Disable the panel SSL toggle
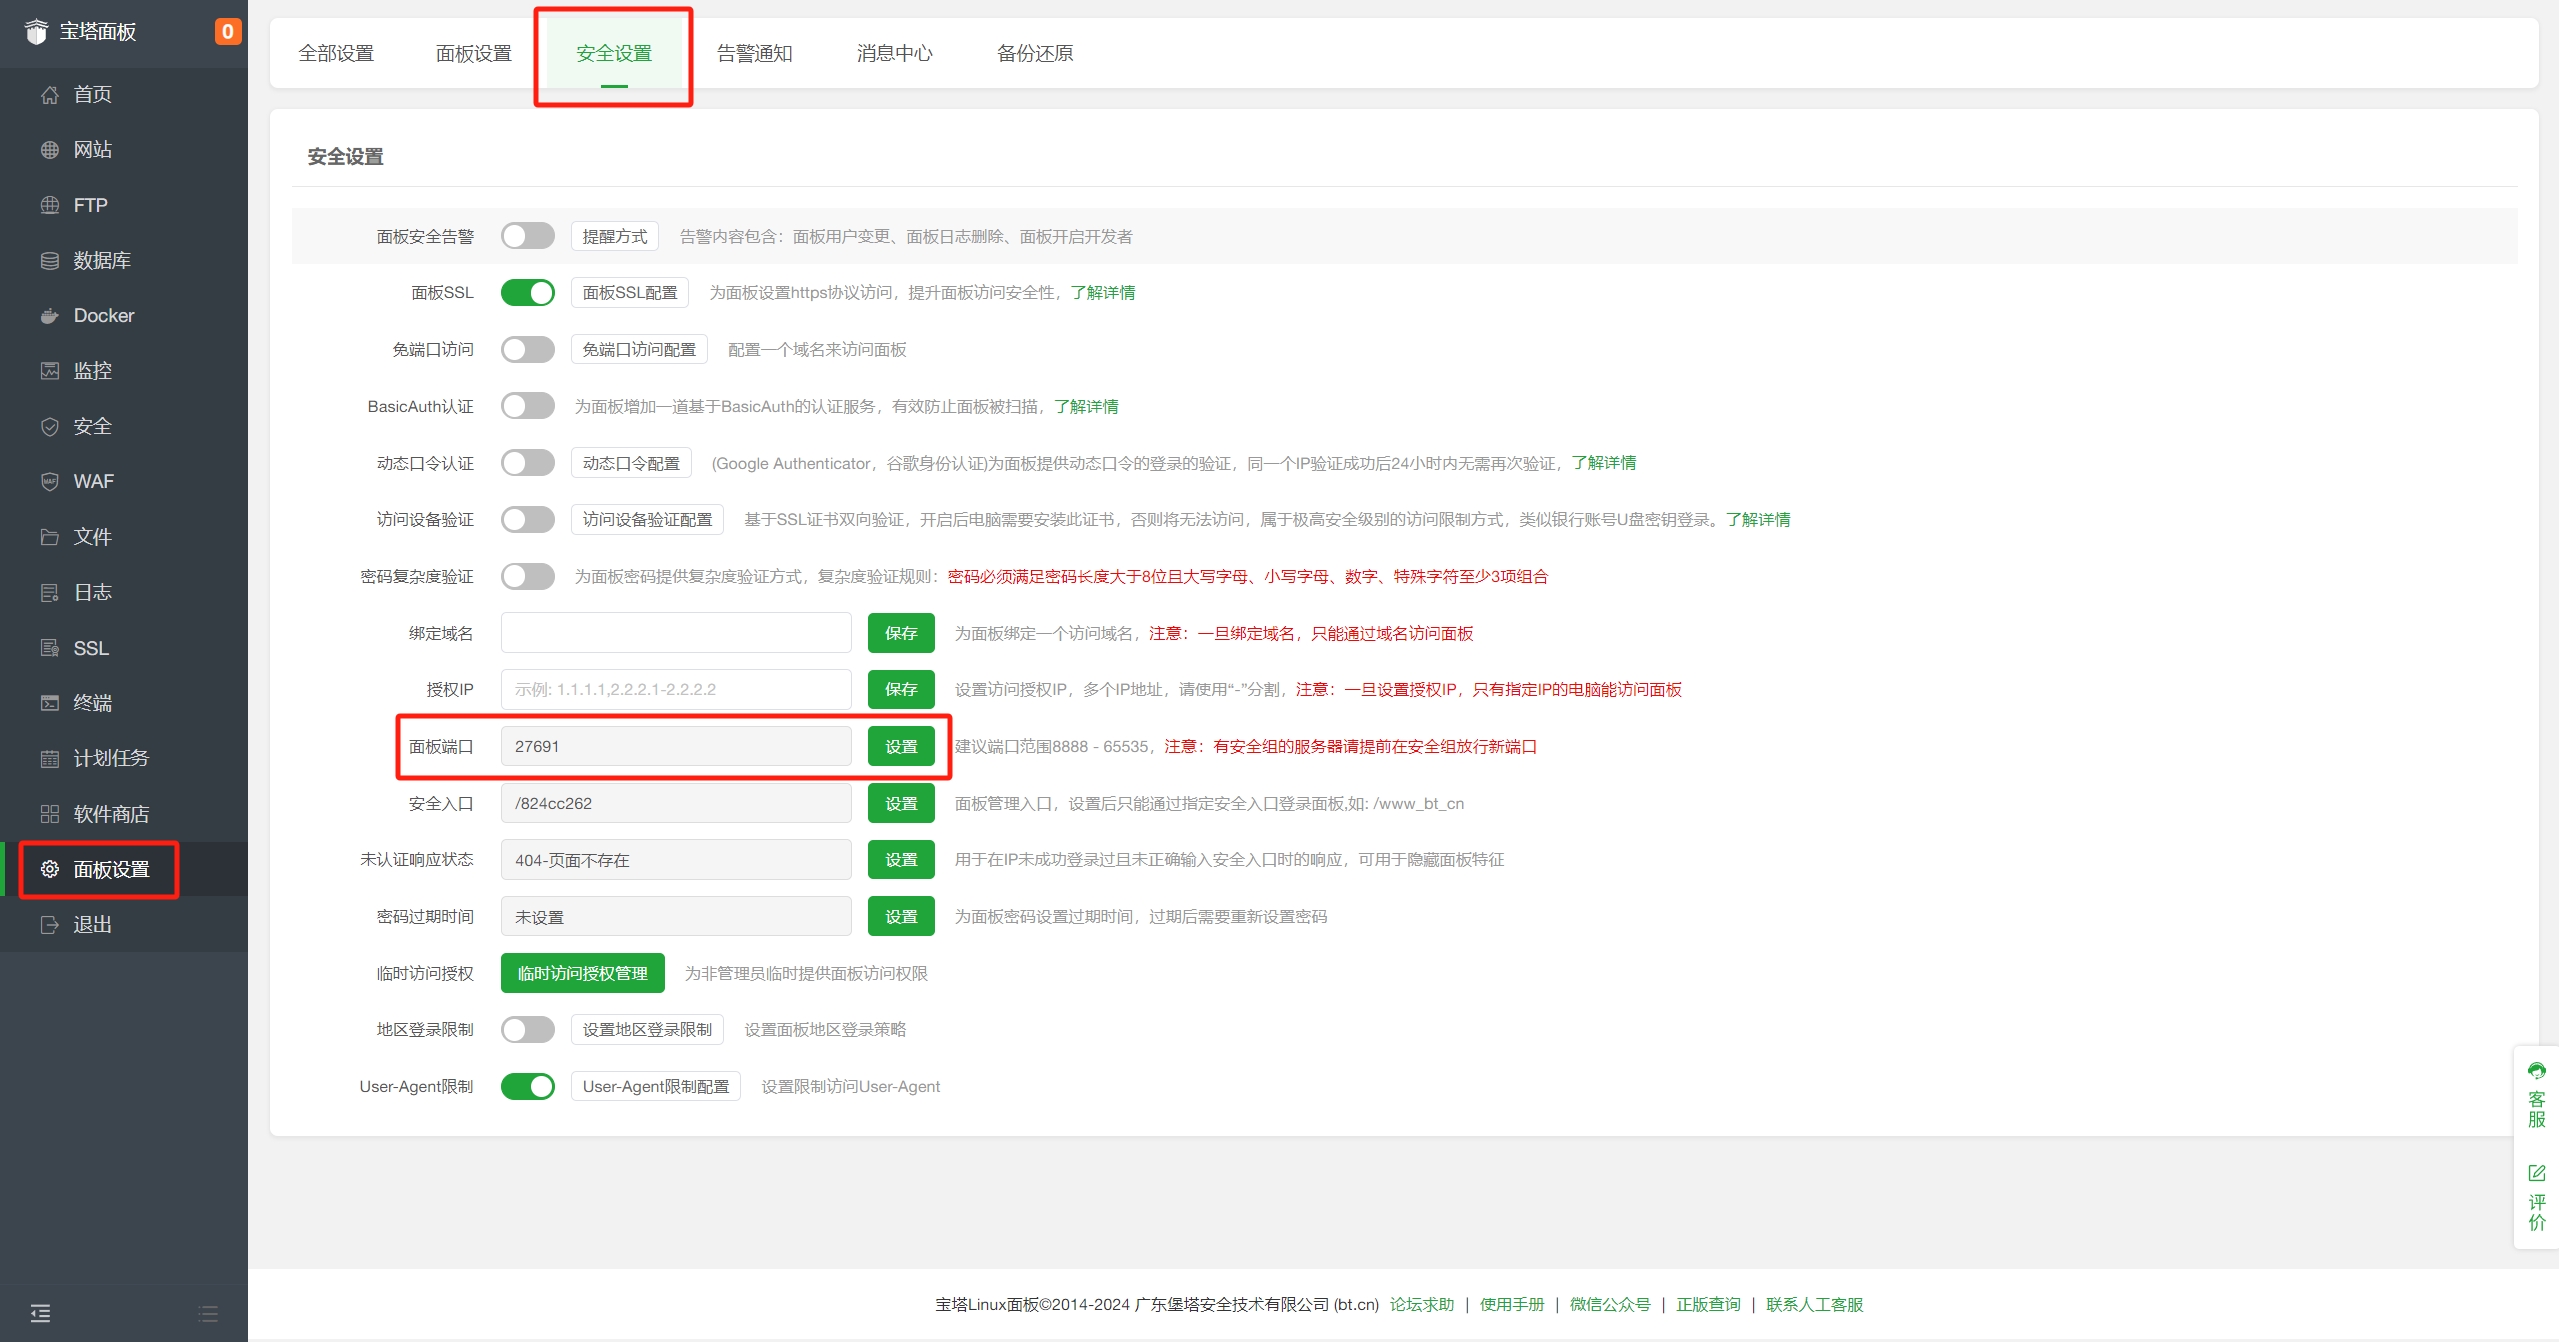The image size is (2559, 1342). point(527,293)
